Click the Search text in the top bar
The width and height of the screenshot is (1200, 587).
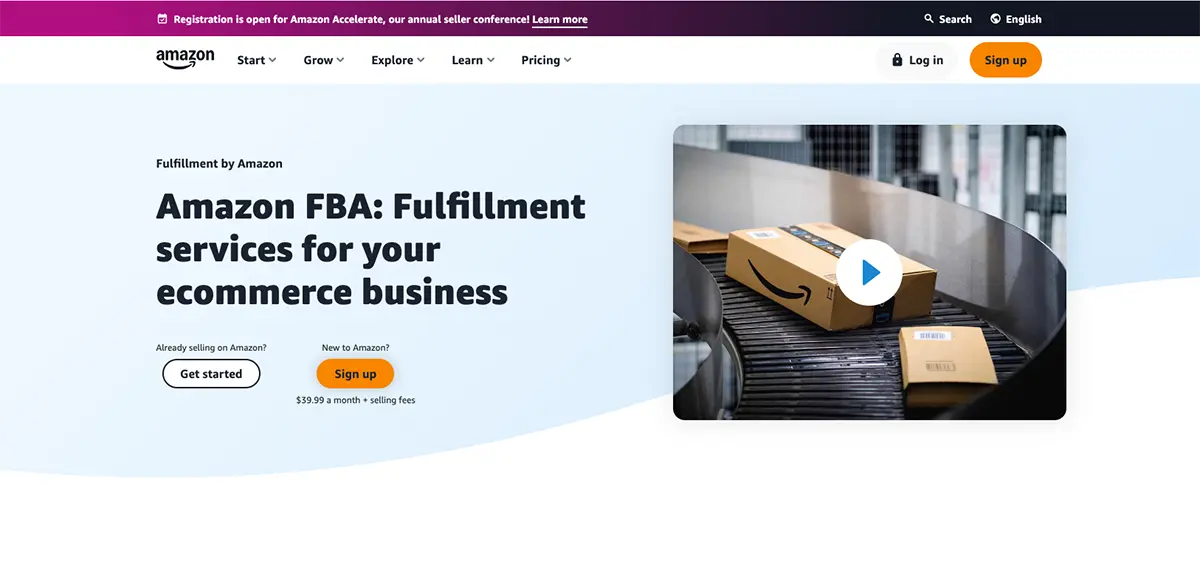tap(955, 19)
